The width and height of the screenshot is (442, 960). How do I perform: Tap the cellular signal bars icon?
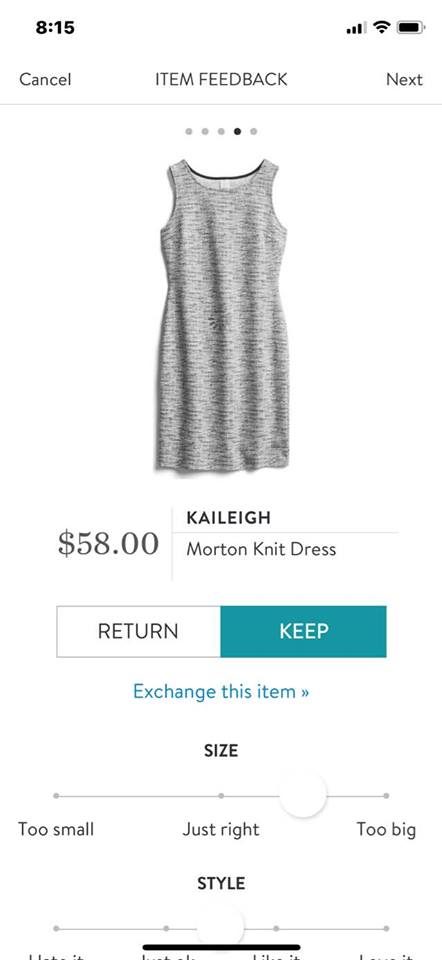[356, 28]
